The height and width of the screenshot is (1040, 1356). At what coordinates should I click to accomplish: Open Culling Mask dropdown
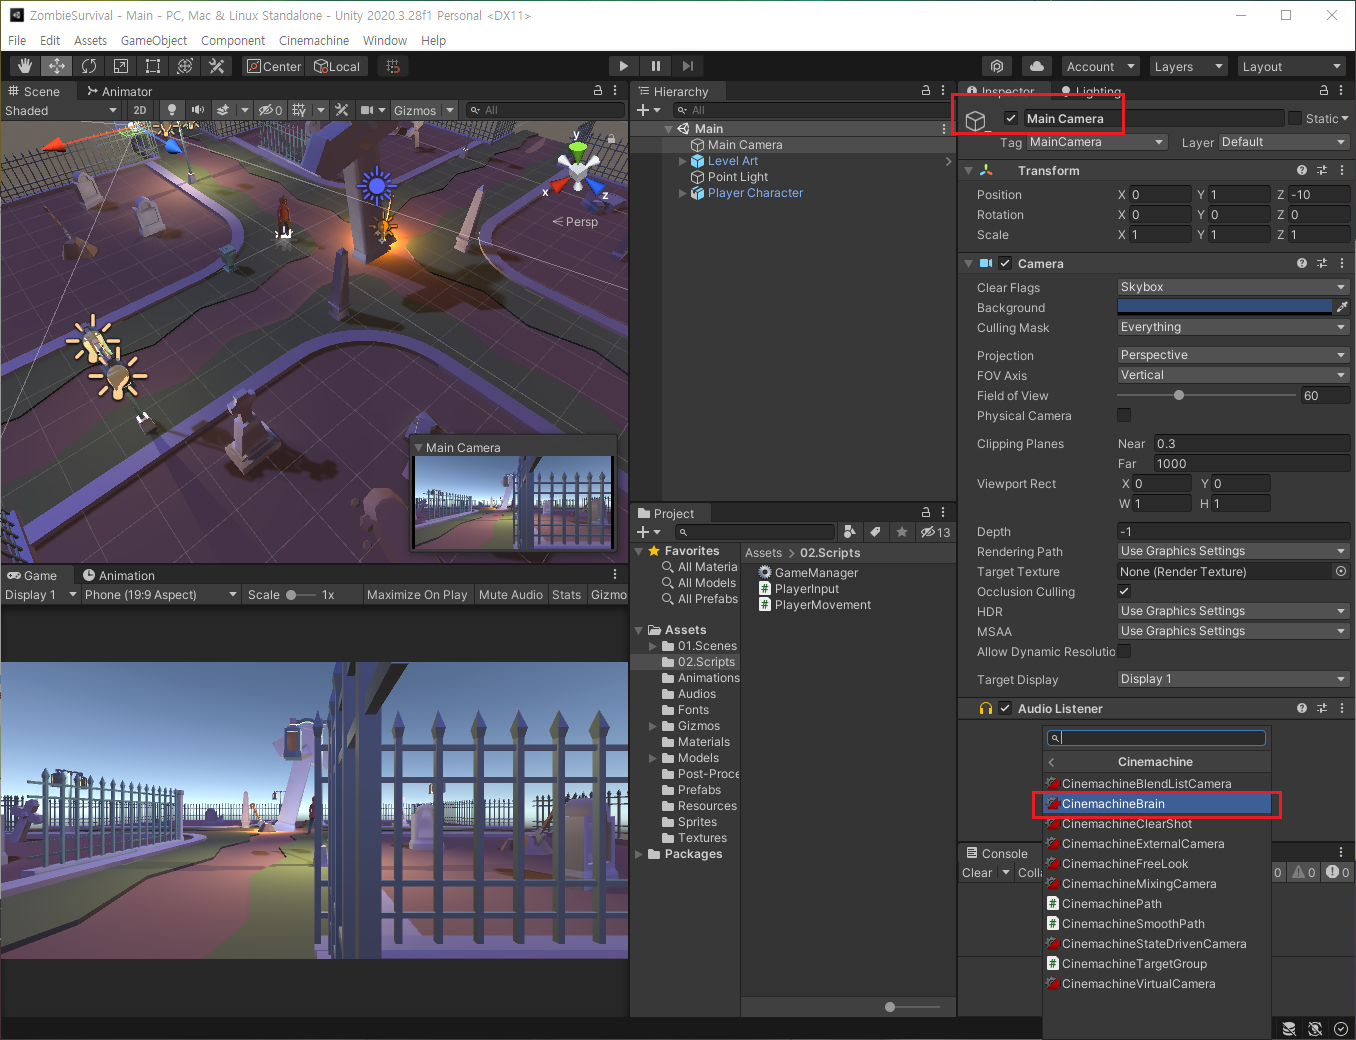point(1233,327)
